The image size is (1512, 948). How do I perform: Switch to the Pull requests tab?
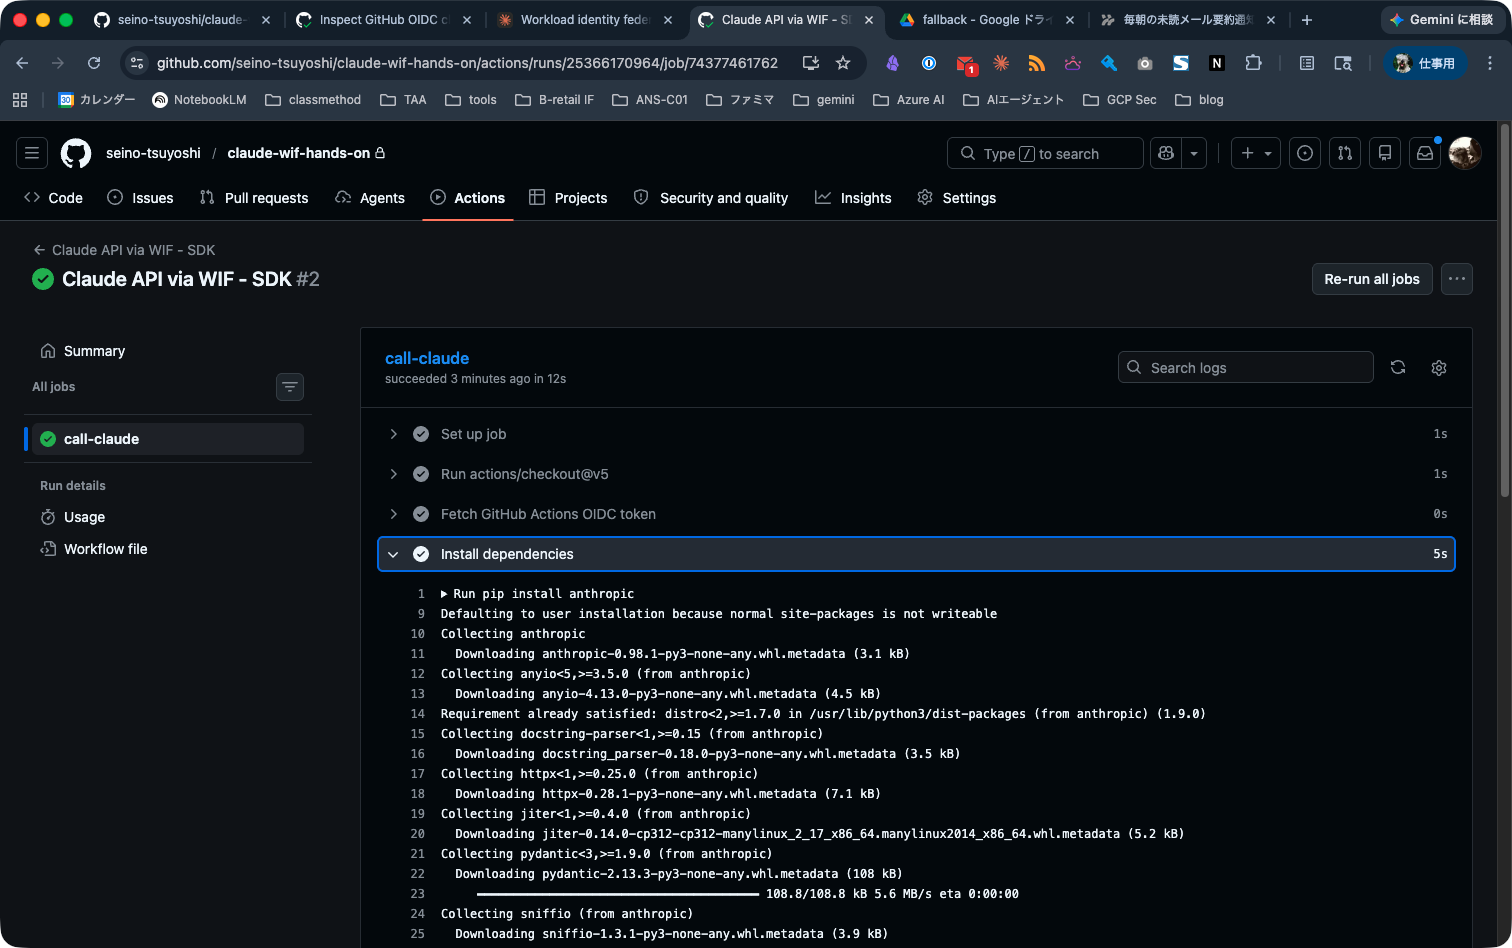coord(254,198)
